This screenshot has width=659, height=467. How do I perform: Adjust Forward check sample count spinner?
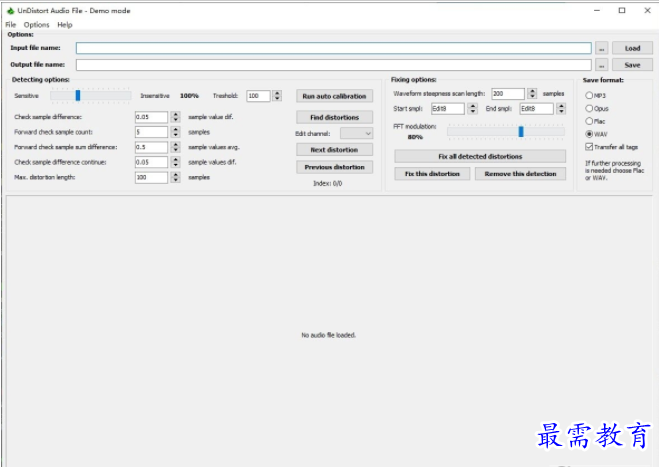pyautogui.click(x=176, y=132)
